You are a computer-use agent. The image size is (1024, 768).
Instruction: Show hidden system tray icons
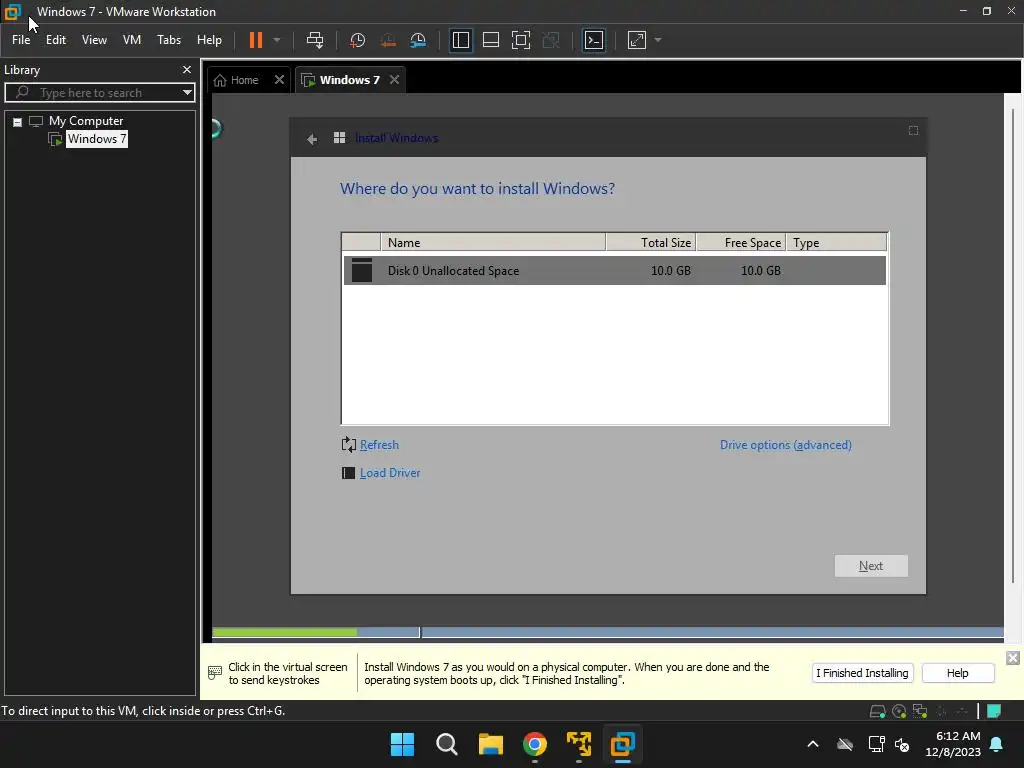coord(812,744)
